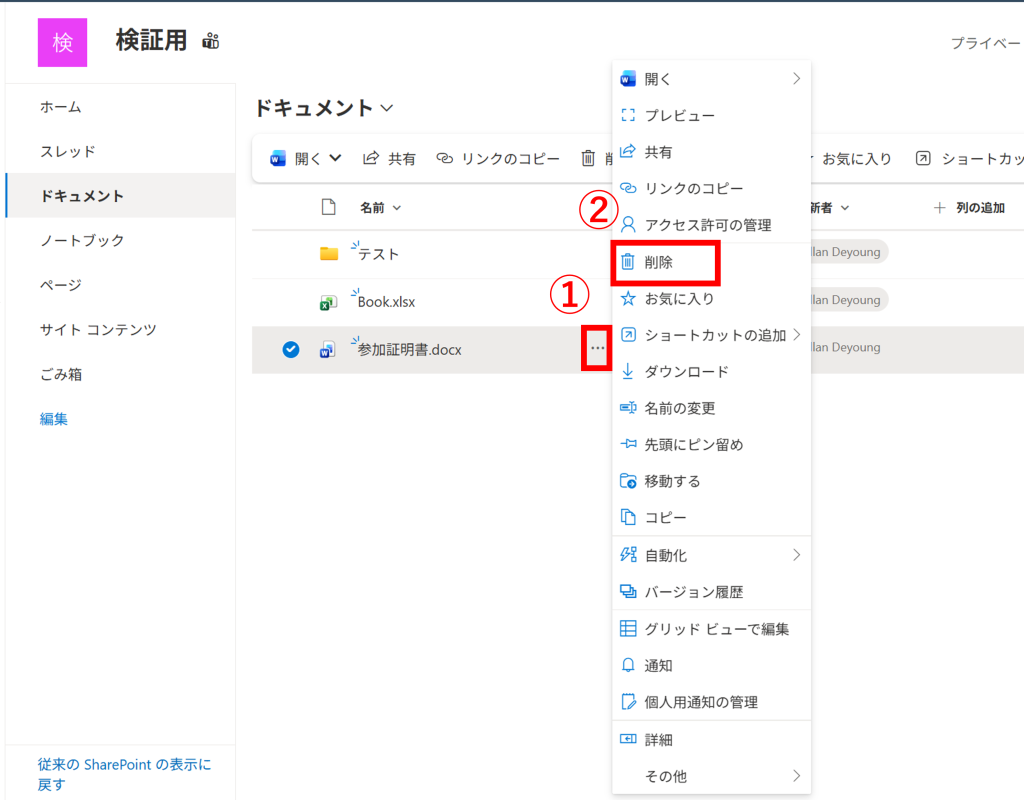Uncheck the selected 参加証明書.docx row checkbox
The width and height of the screenshot is (1024, 800).
[x=291, y=349]
